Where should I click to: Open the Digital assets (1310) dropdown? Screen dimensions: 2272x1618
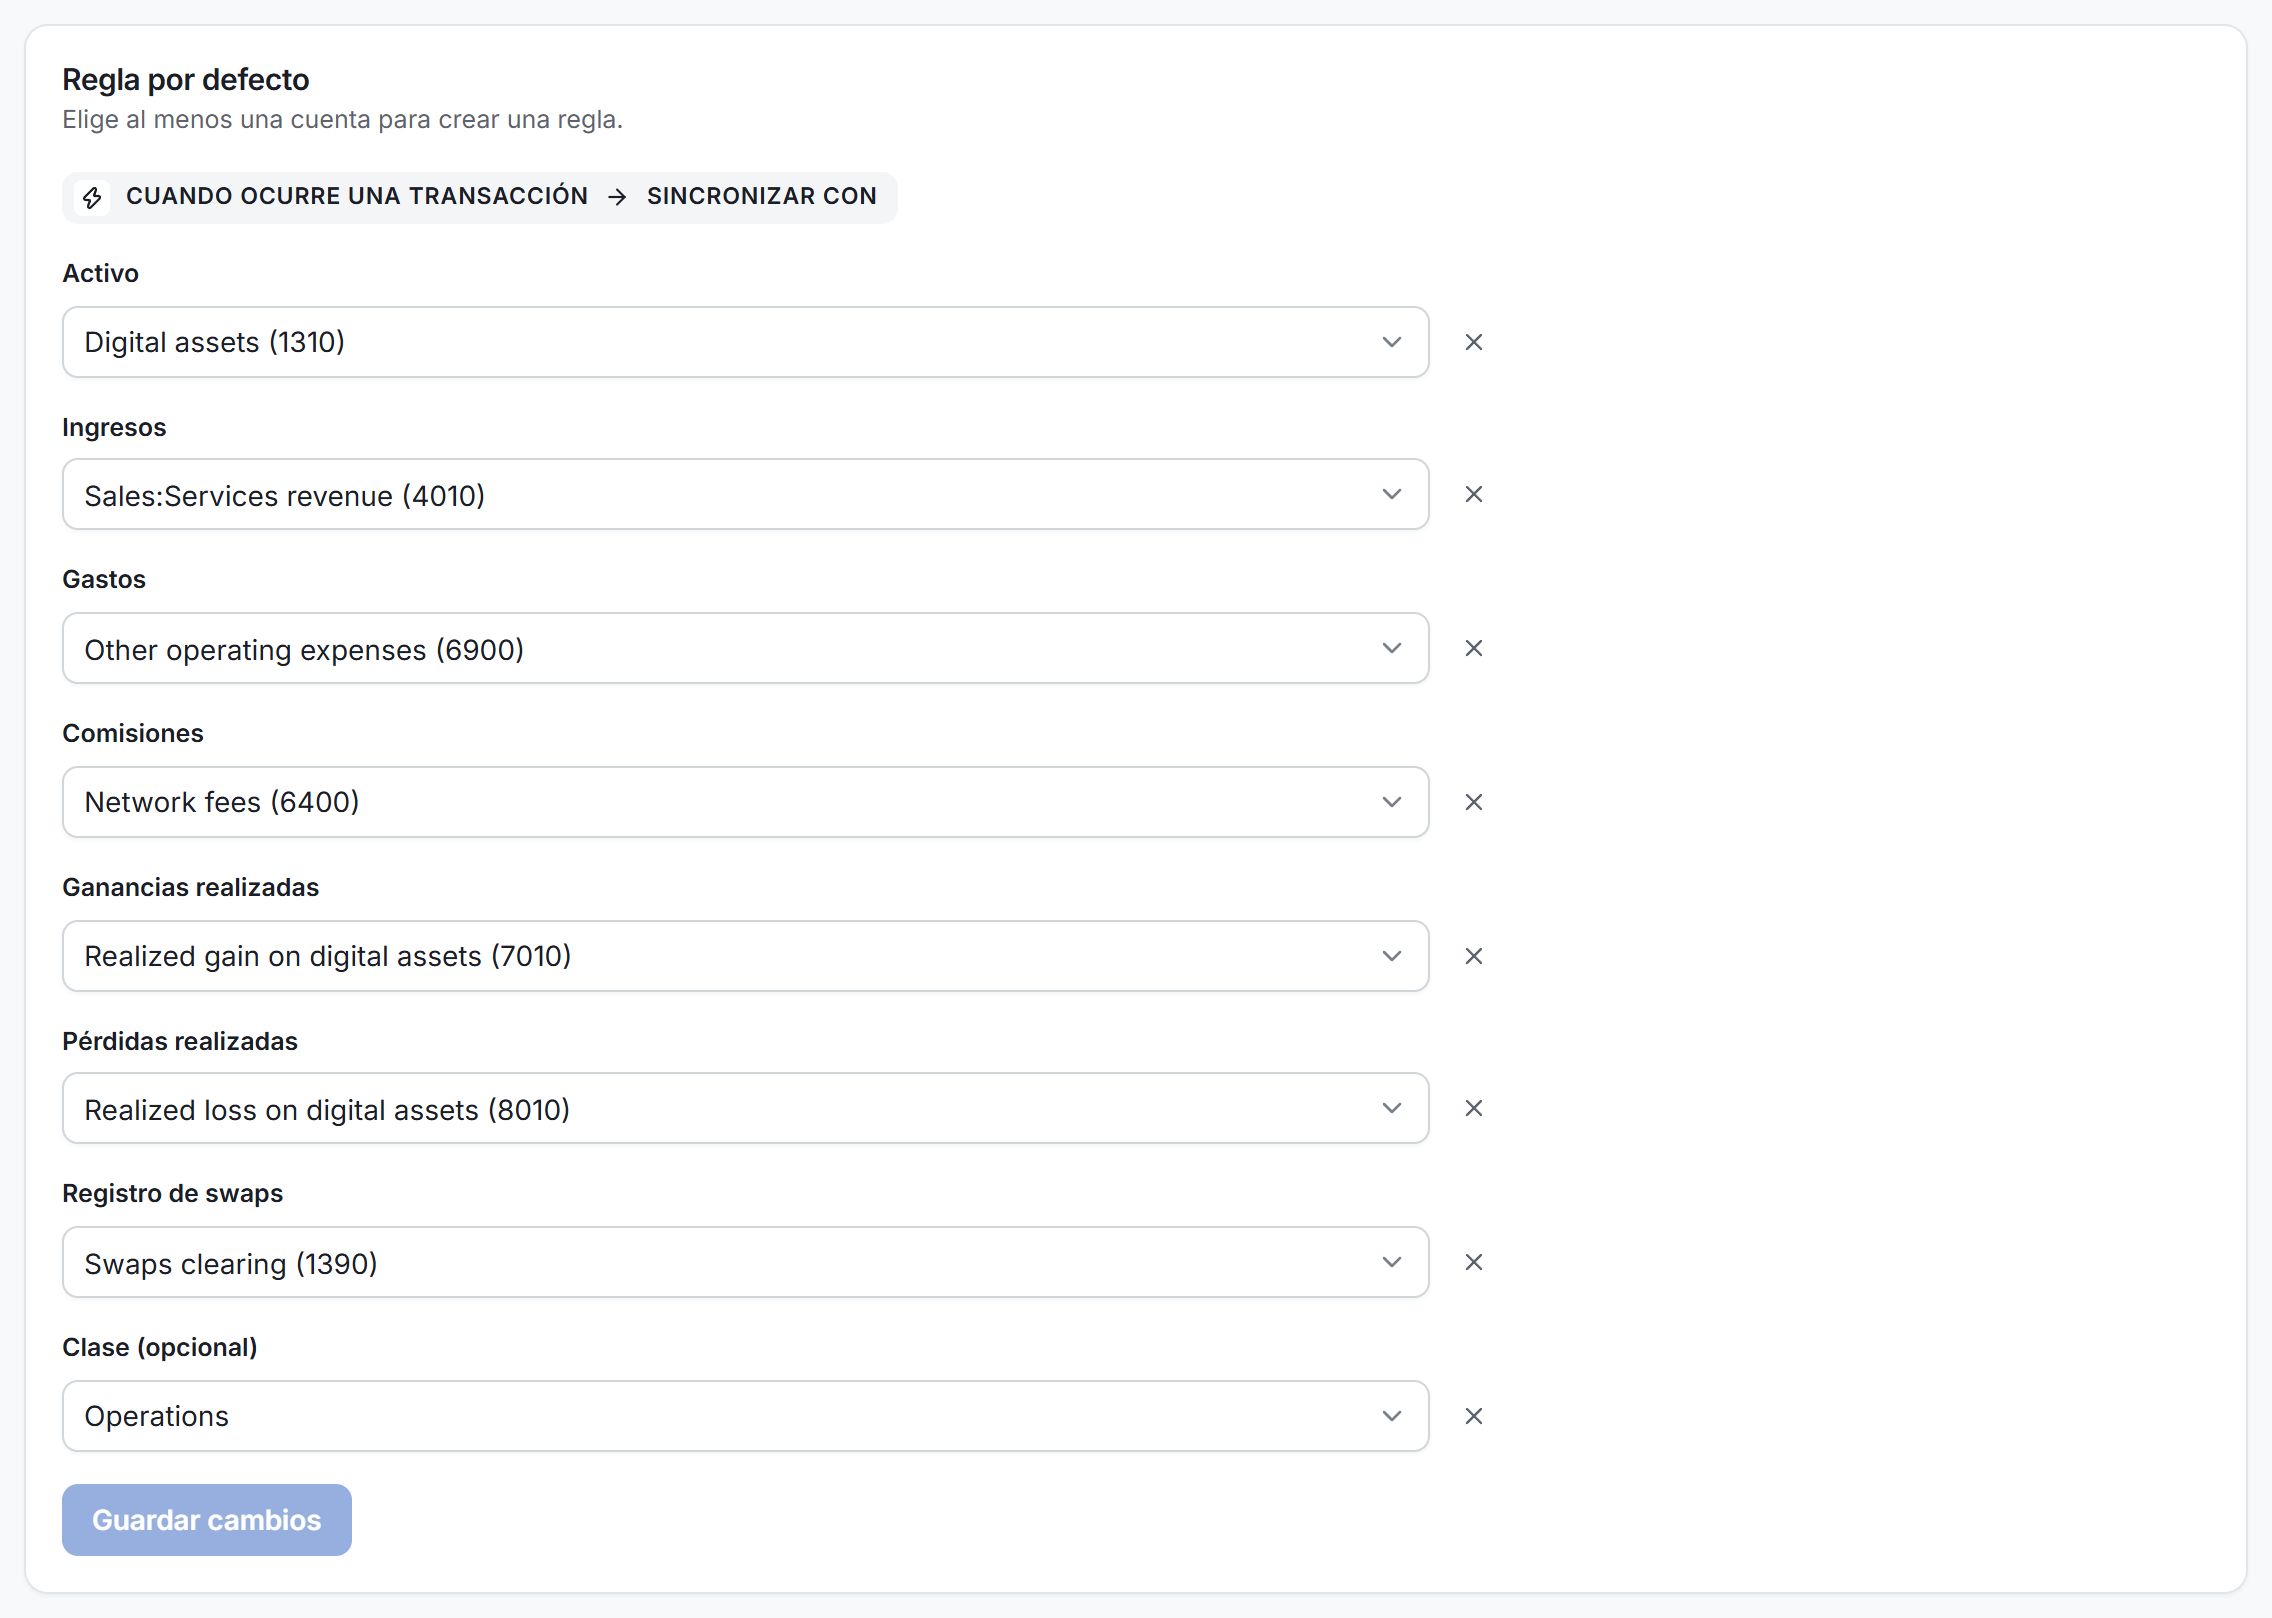pos(745,342)
